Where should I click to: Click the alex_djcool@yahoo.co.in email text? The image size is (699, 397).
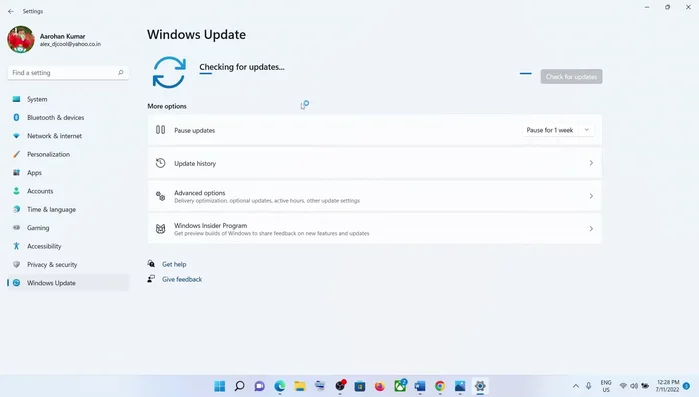coord(70,44)
